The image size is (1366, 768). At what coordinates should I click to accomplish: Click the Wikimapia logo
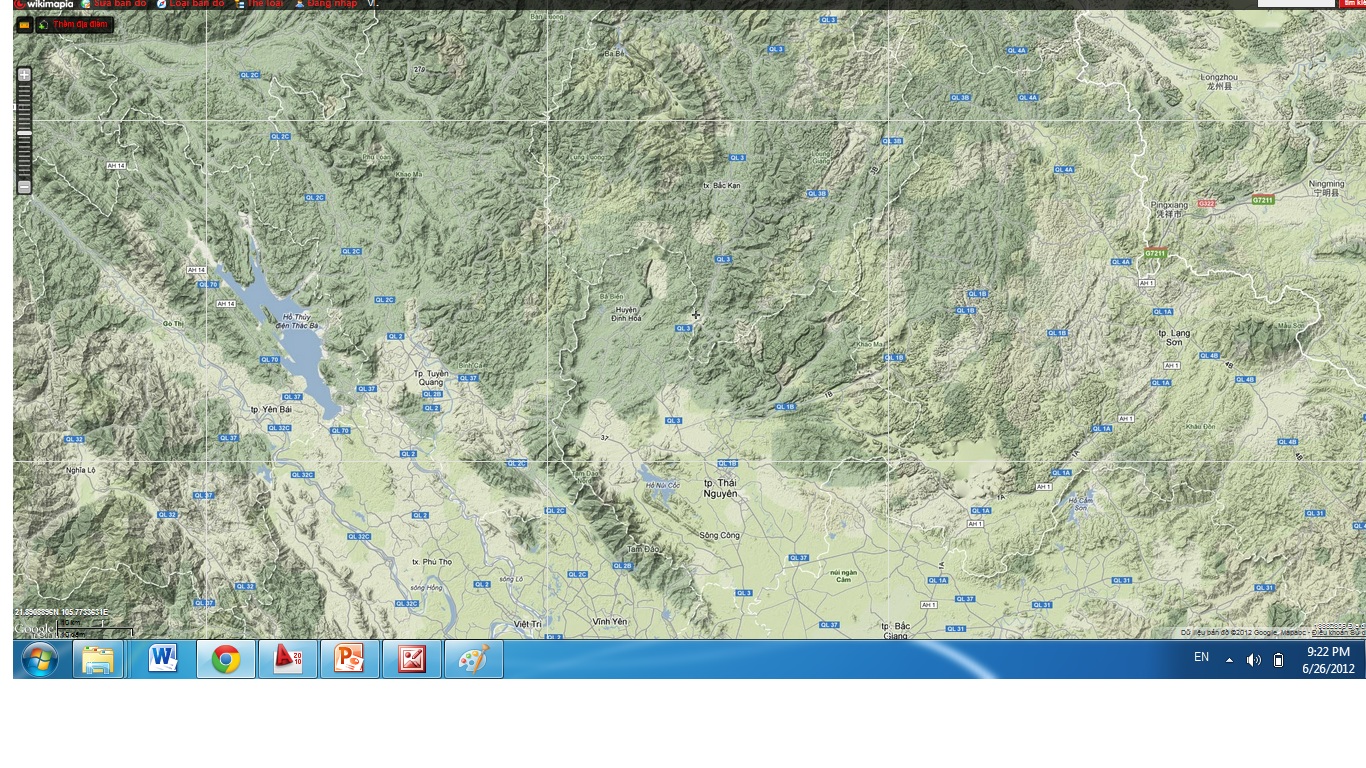pos(43,4)
